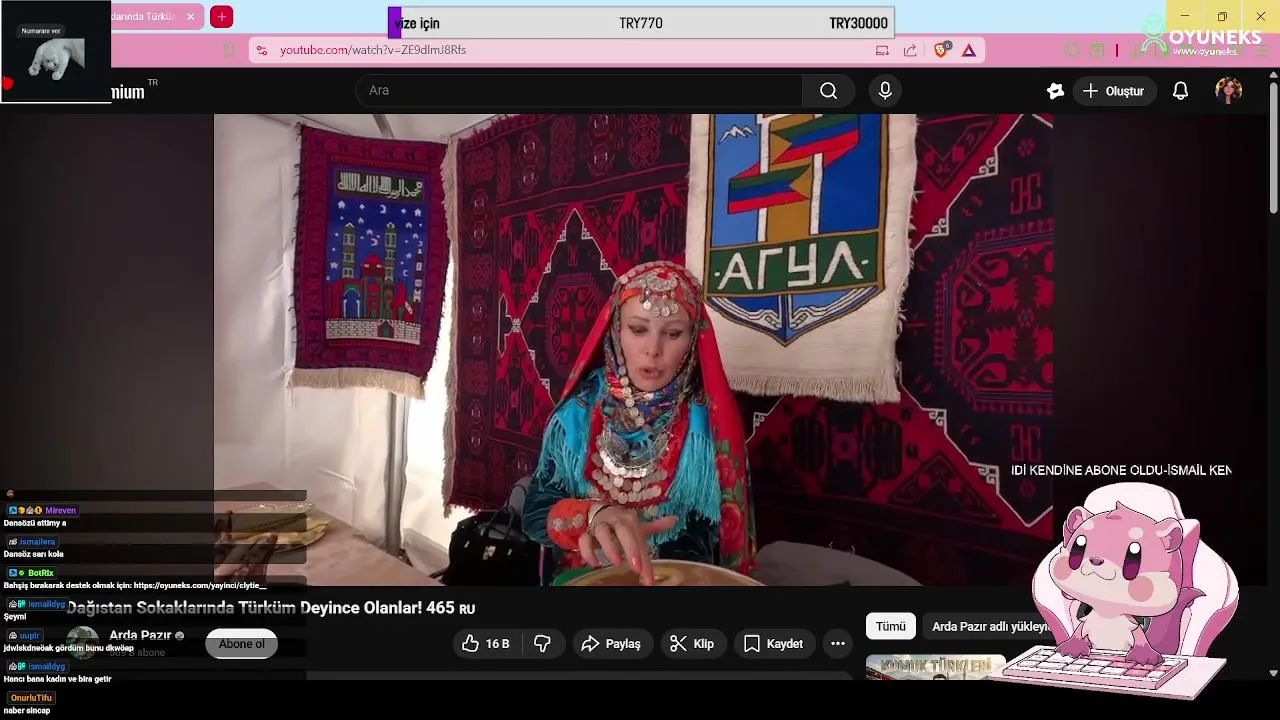
Task: Maximize or restore the browser window
Action: click(1222, 16)
